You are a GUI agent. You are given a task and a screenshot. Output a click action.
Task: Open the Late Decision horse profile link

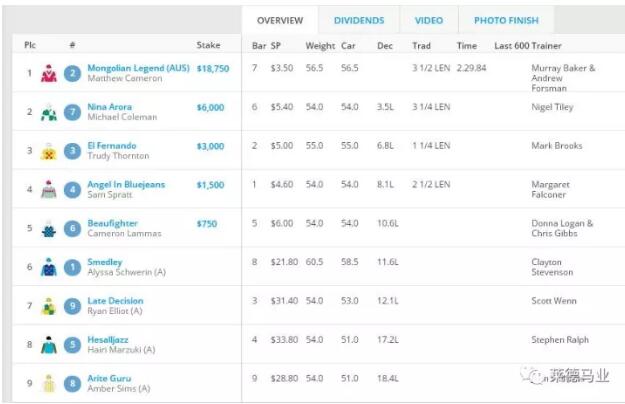pos(115,301)
